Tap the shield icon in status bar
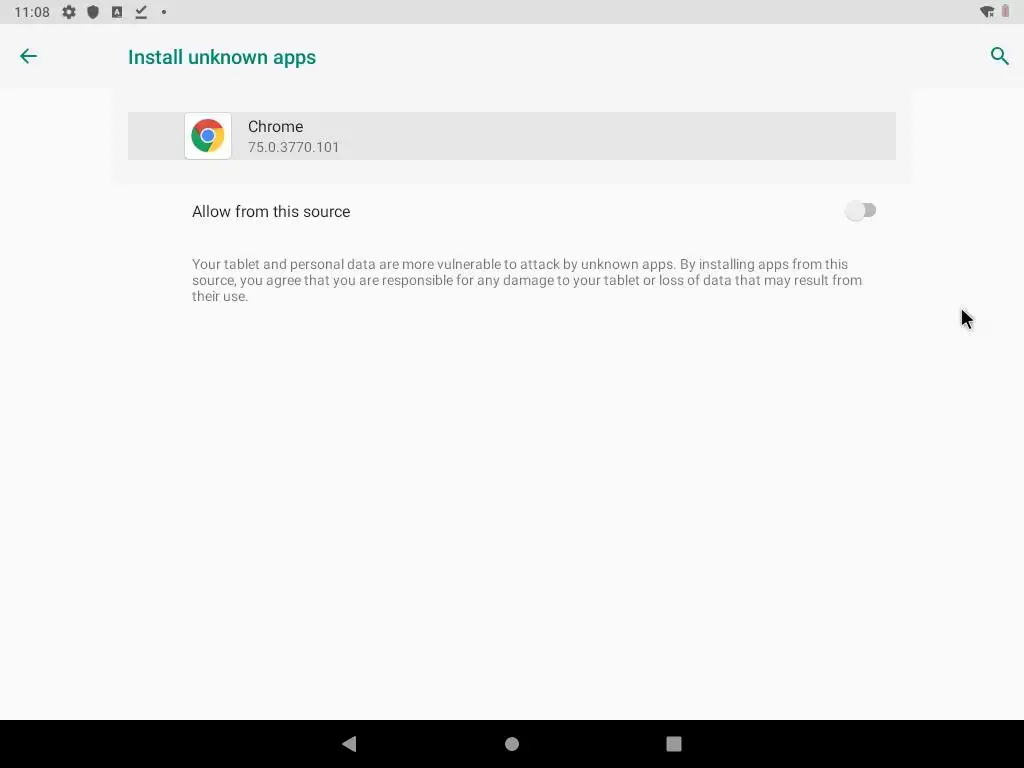Screen dimensions: 1024x768 [93, 12]
